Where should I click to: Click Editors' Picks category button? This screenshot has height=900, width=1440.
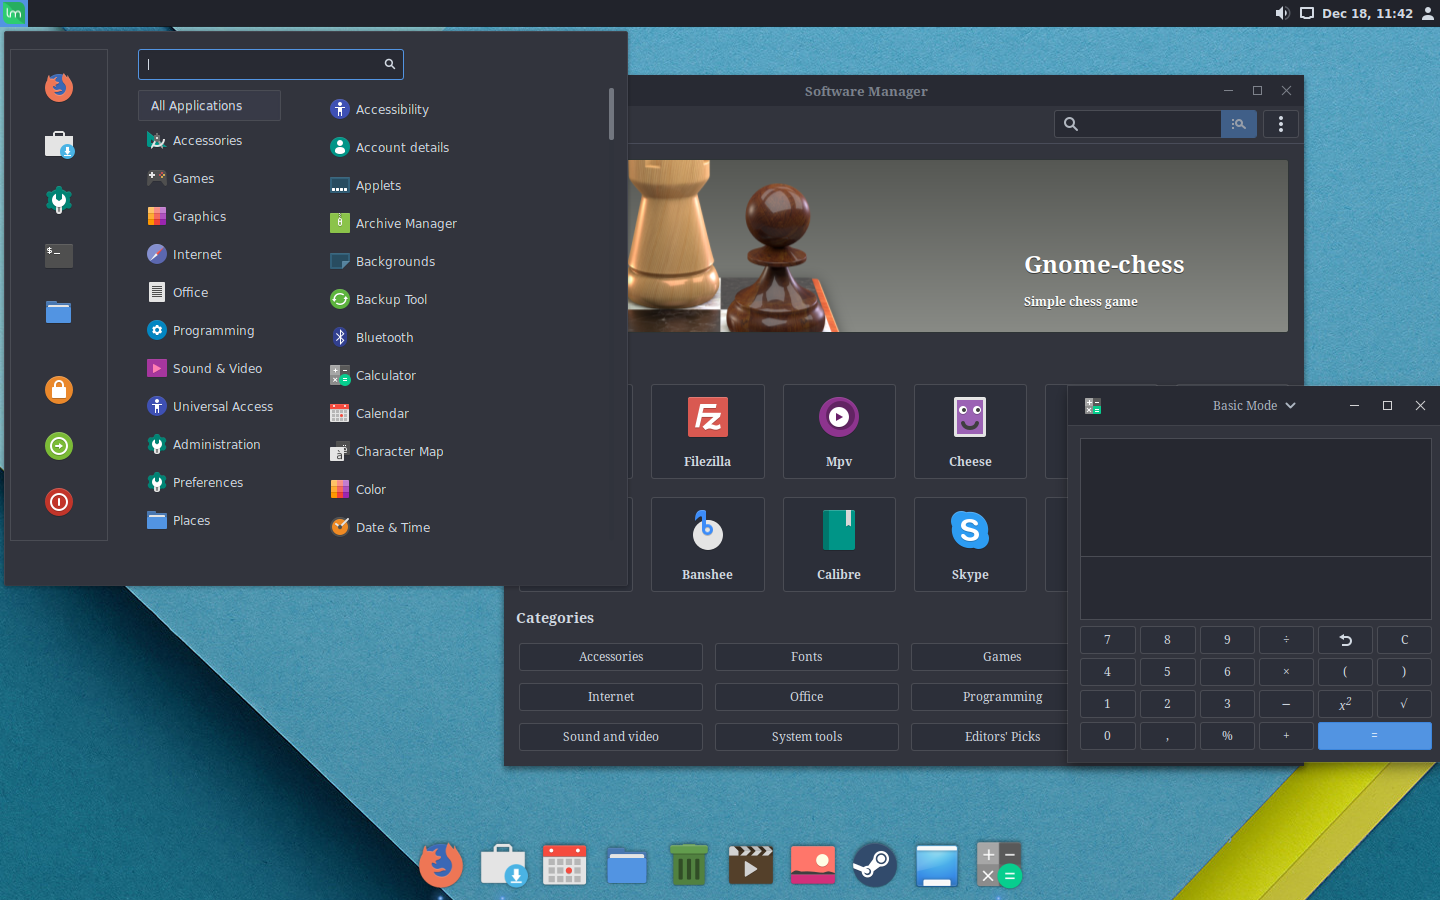tap(990, 737)
